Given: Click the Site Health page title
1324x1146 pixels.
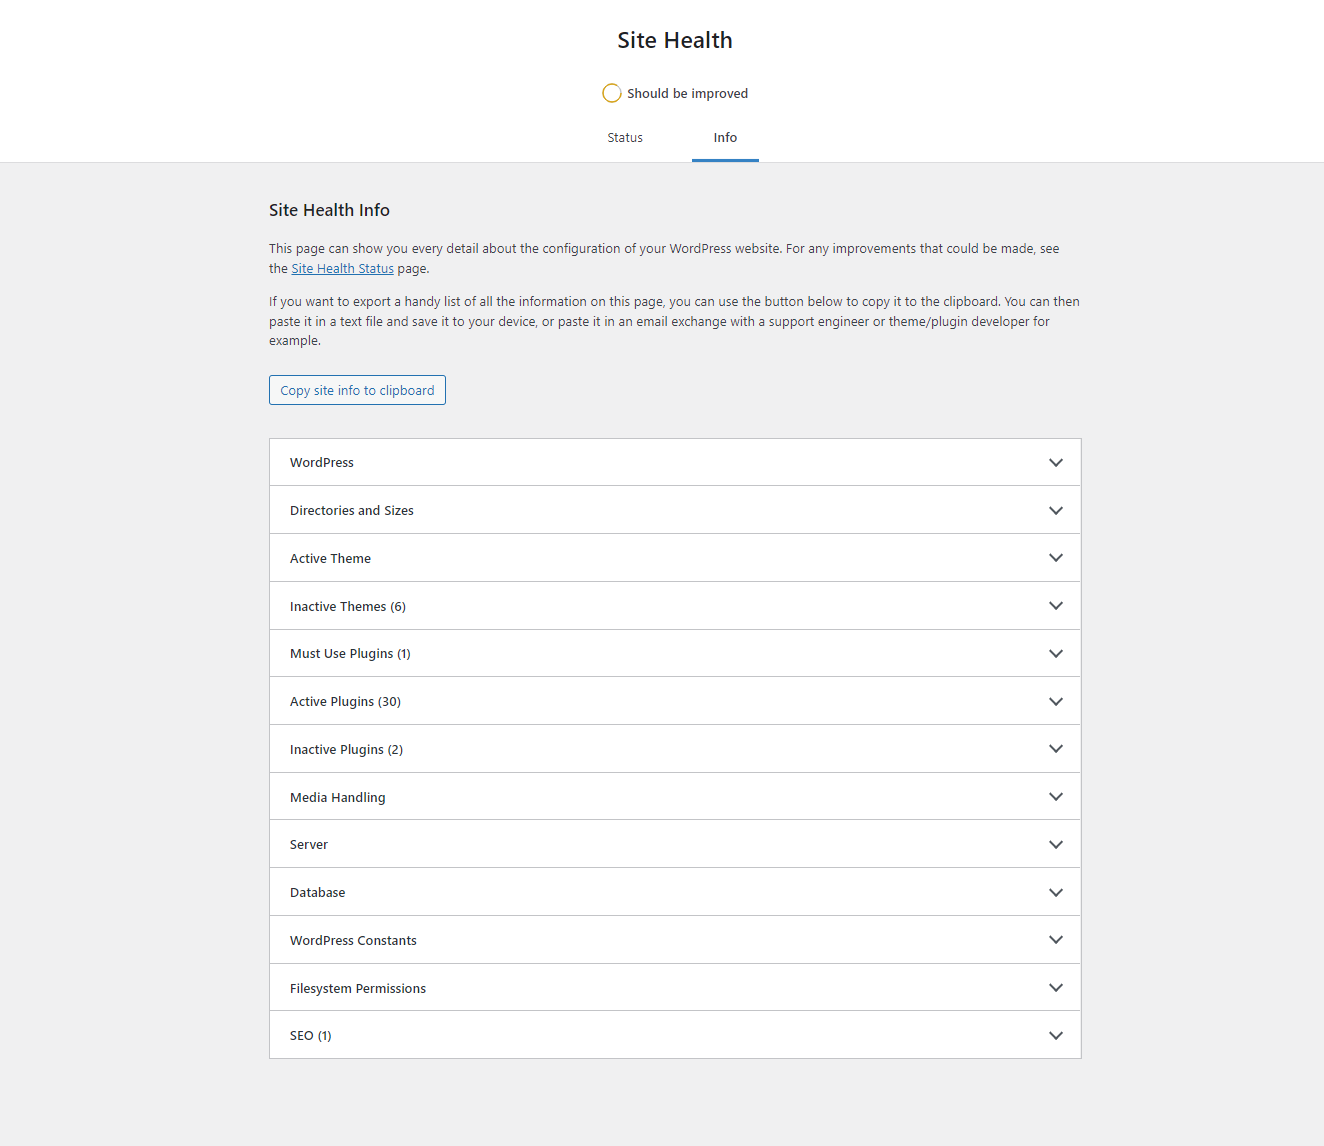Looking at the screenshot, I should [675, 40].
